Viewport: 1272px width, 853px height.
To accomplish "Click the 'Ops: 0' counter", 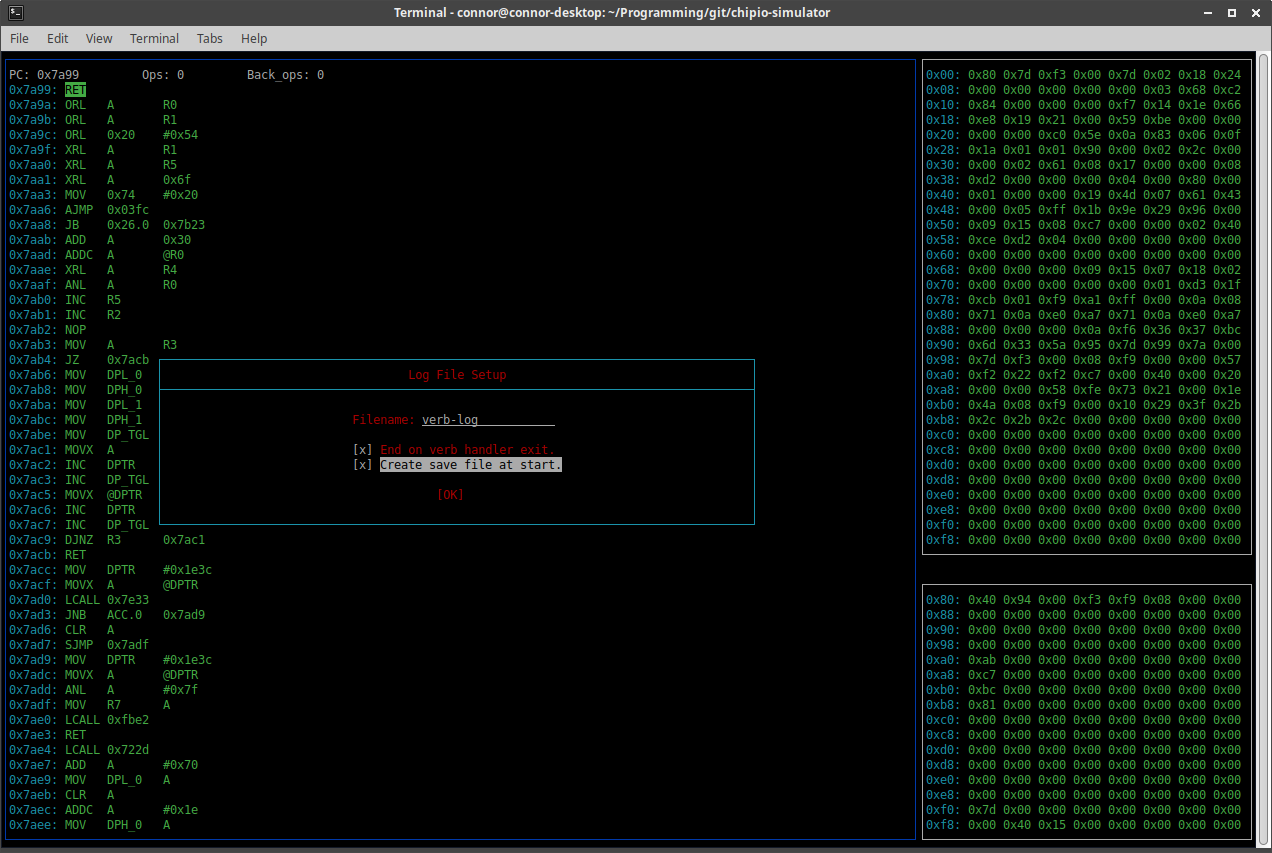I will [163, 75].
